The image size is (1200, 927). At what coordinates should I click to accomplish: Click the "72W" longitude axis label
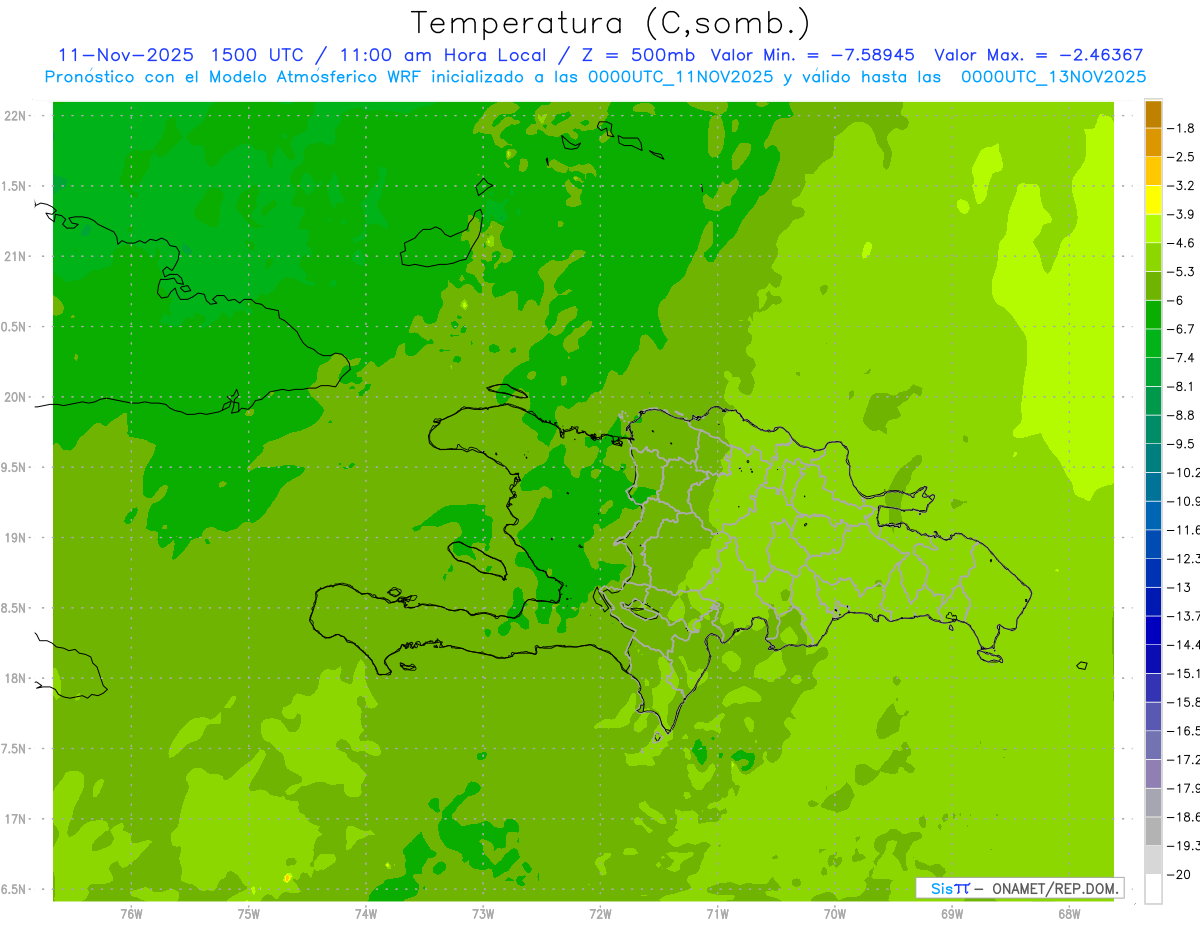click(600, 914)
